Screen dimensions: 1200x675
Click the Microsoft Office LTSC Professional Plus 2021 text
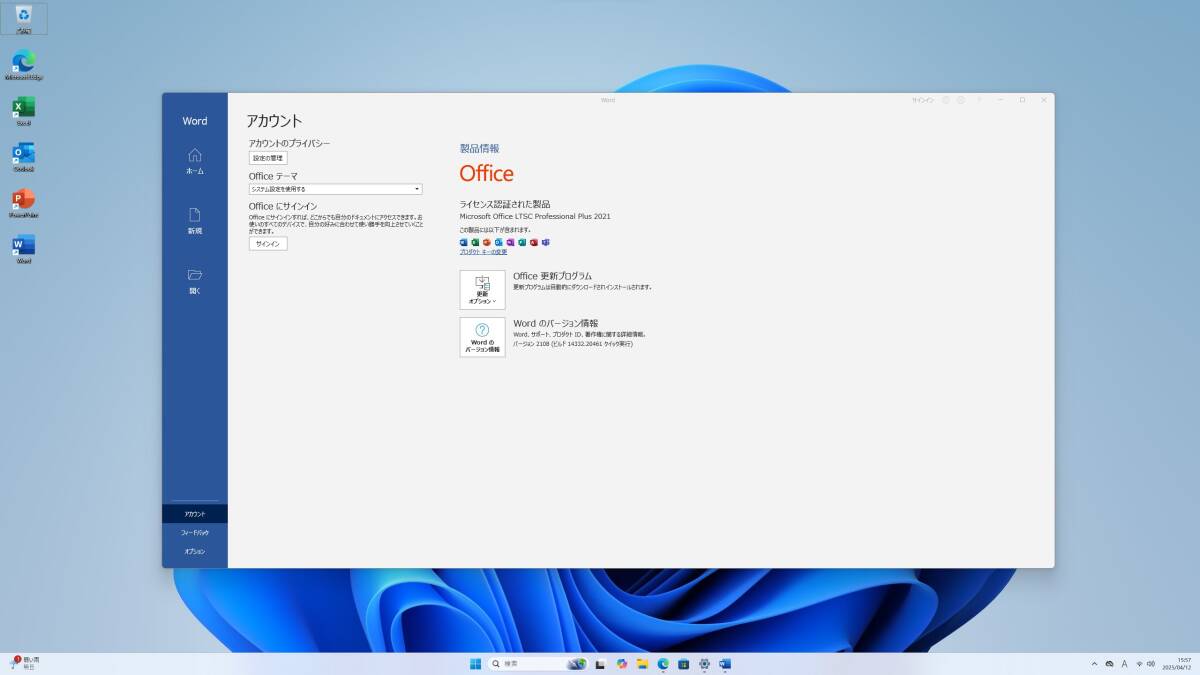[535, 216]
